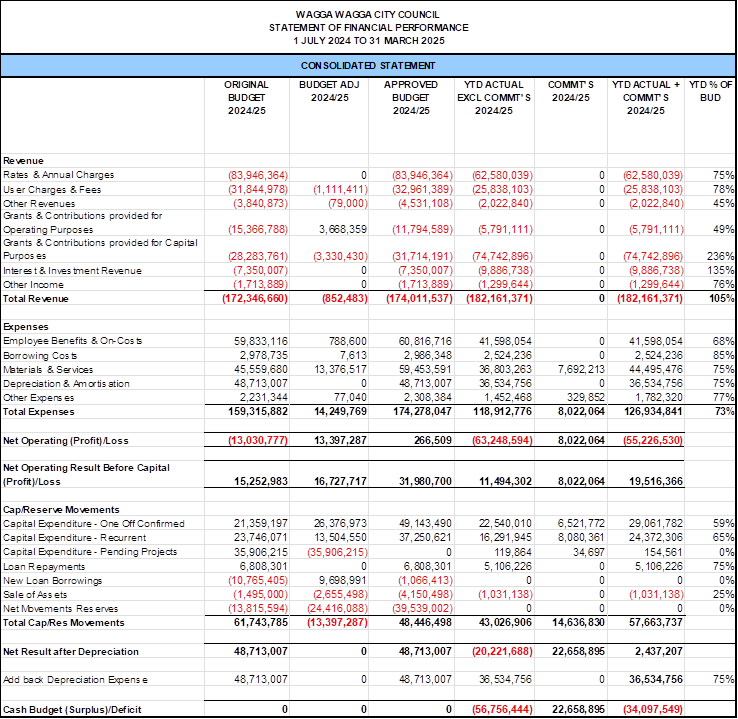Click Total Expenses original budget 159,315,882
Screen dimensions: 738x719
point(258,412)
